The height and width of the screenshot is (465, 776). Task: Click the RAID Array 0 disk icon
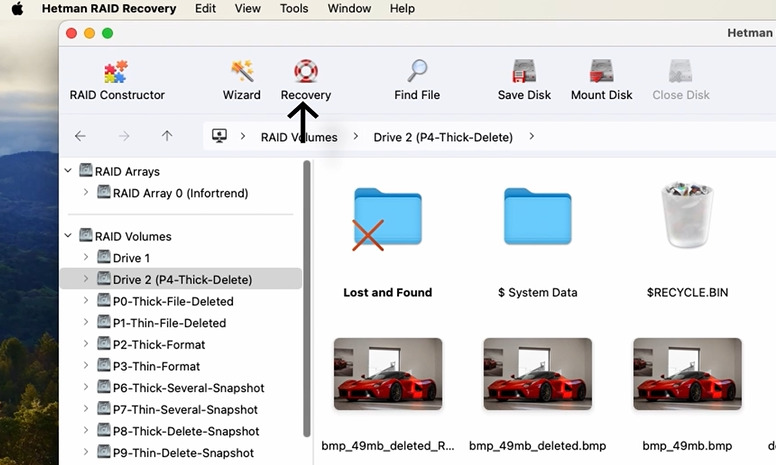tap(103, 192)
